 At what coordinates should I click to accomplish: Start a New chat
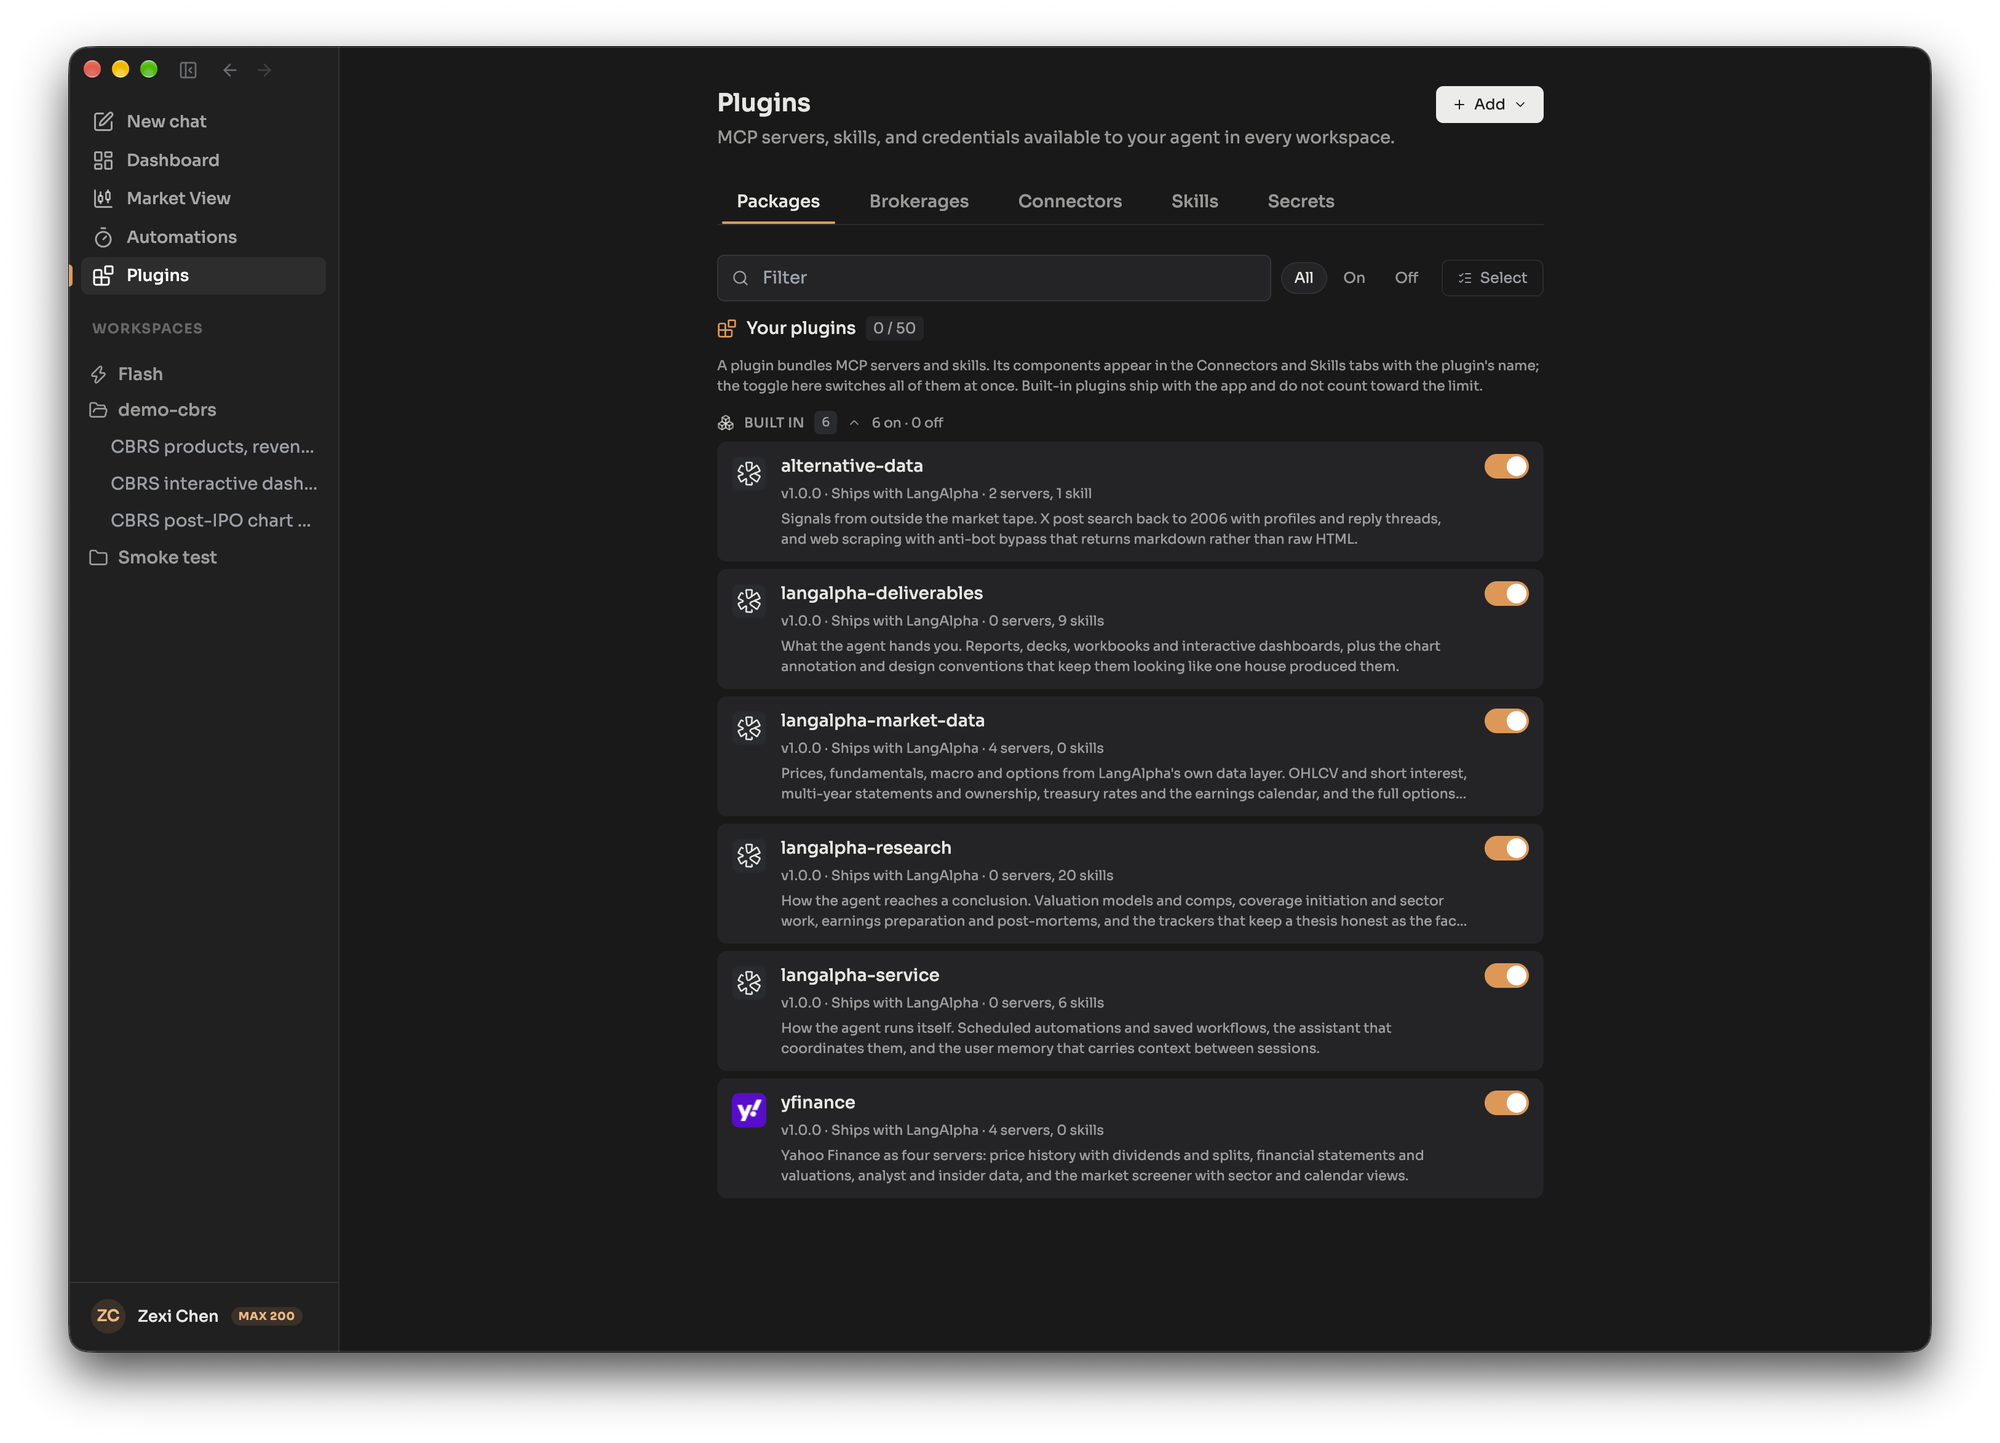203,122
